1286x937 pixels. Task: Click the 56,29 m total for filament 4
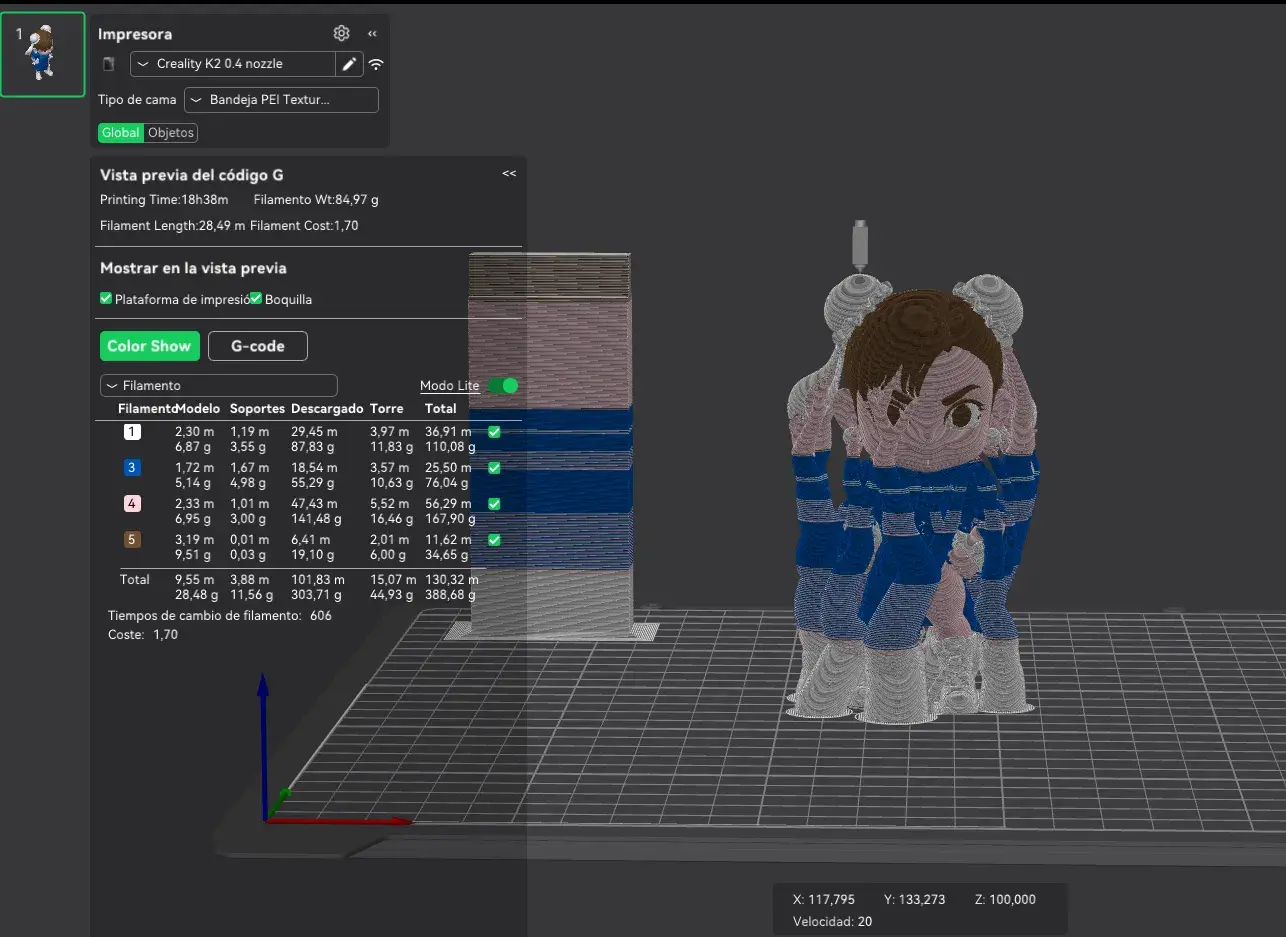pyautogui.click(x=448, y=504)
